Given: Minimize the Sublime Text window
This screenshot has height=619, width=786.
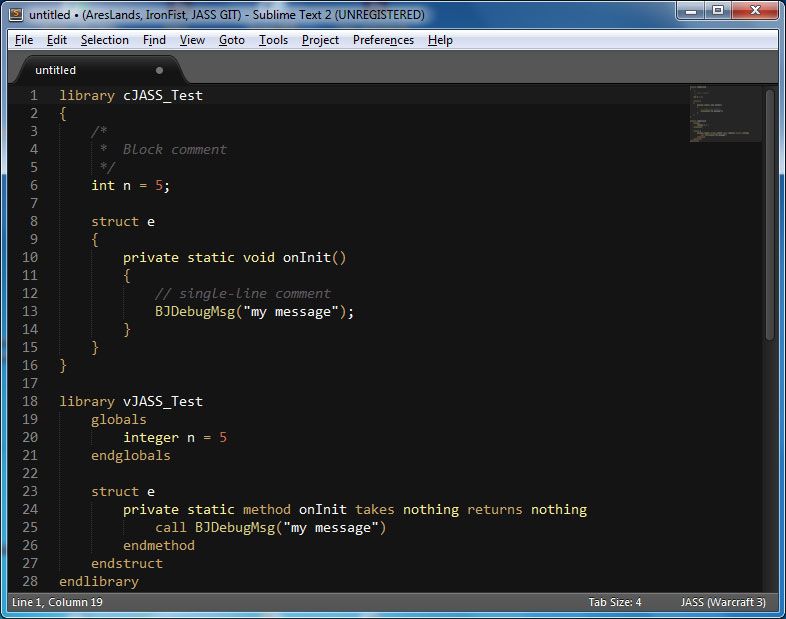Looking at the screenshot, I should 691,11.
